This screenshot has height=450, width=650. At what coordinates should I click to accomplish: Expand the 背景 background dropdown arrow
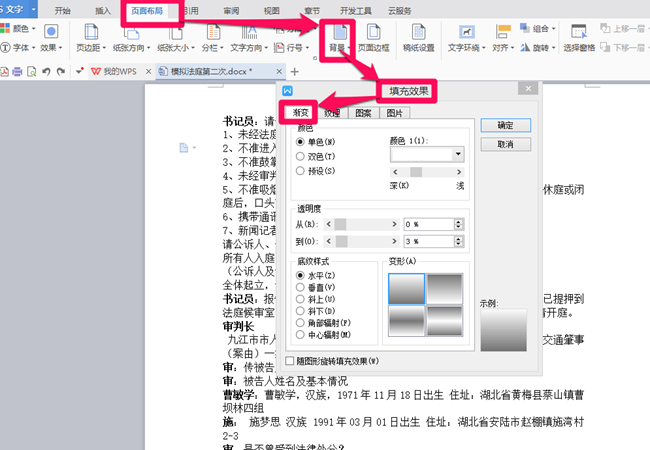[349, 48]
